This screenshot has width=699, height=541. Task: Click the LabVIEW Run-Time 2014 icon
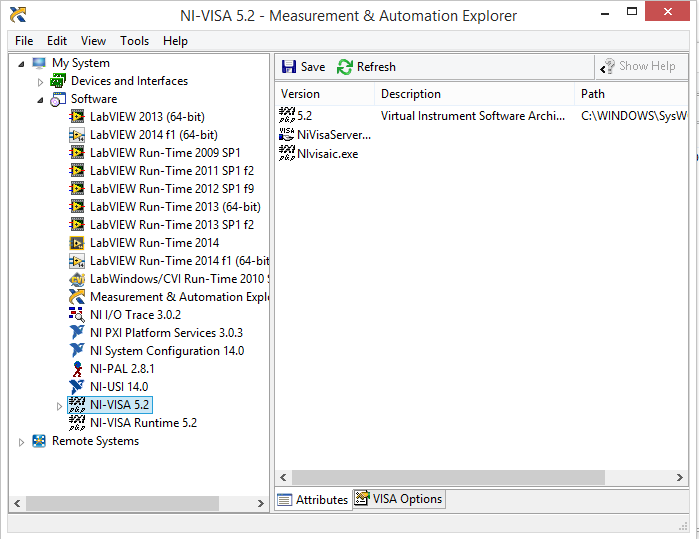pyautogui.click(x=77, y=243)
